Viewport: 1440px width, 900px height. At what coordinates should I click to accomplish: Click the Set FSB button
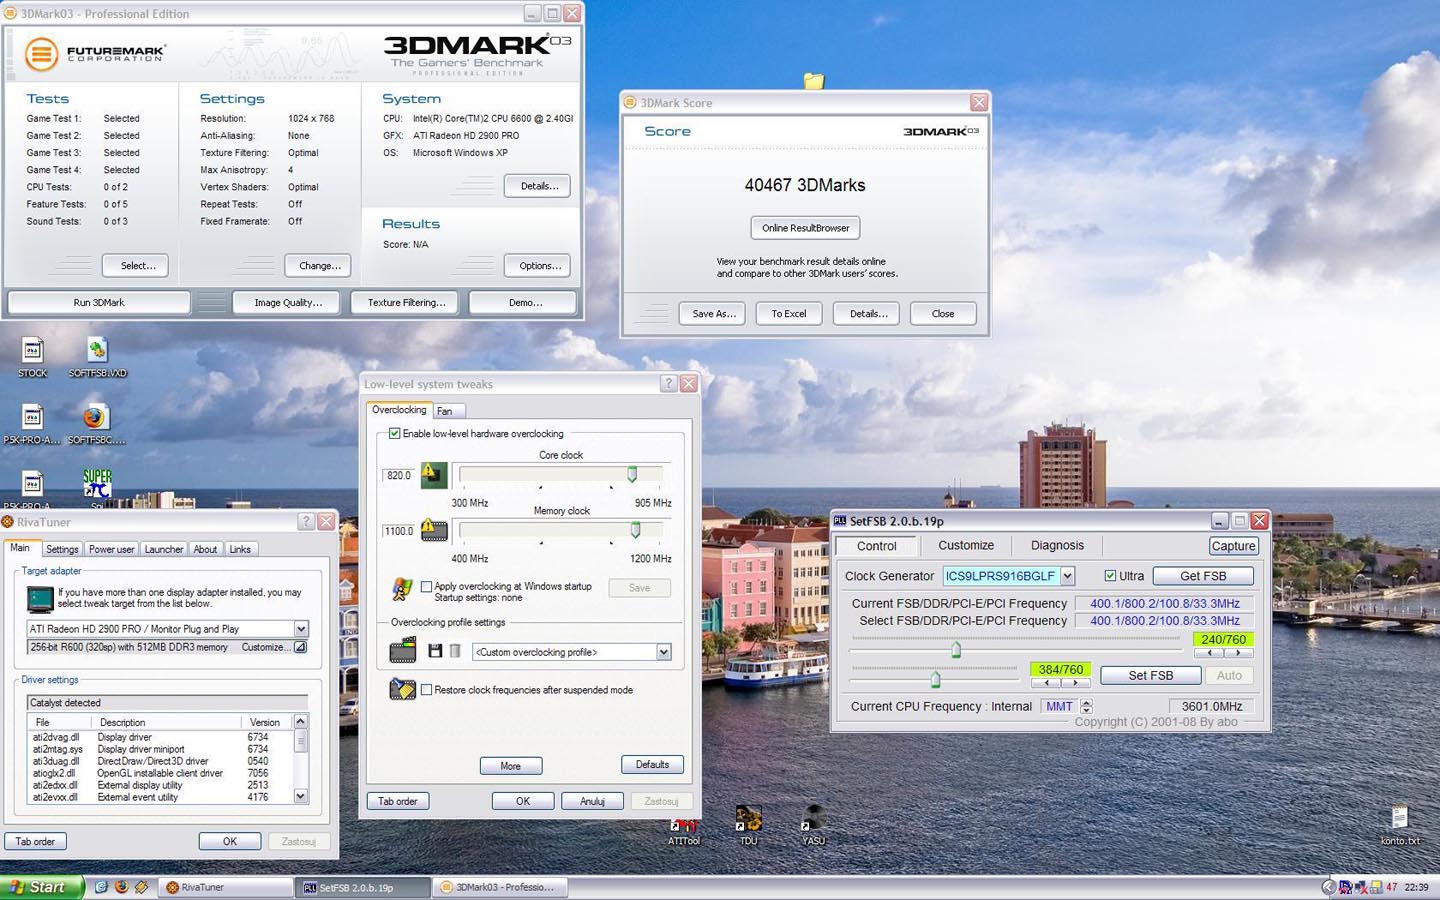(x=1150, y=675)
